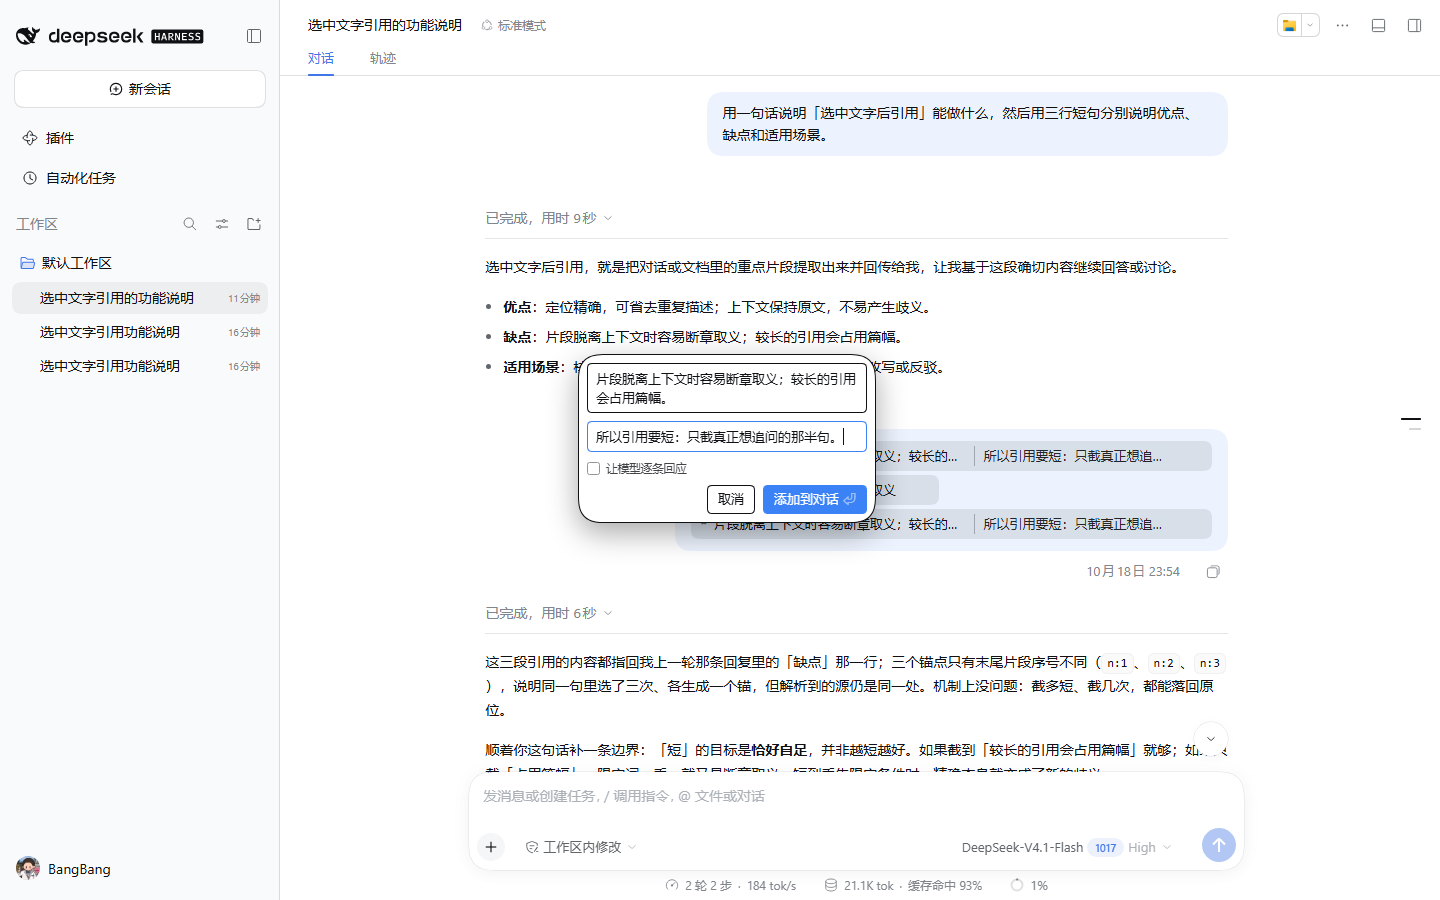Click the 取消 button in the popup

[x=731, y=499]
